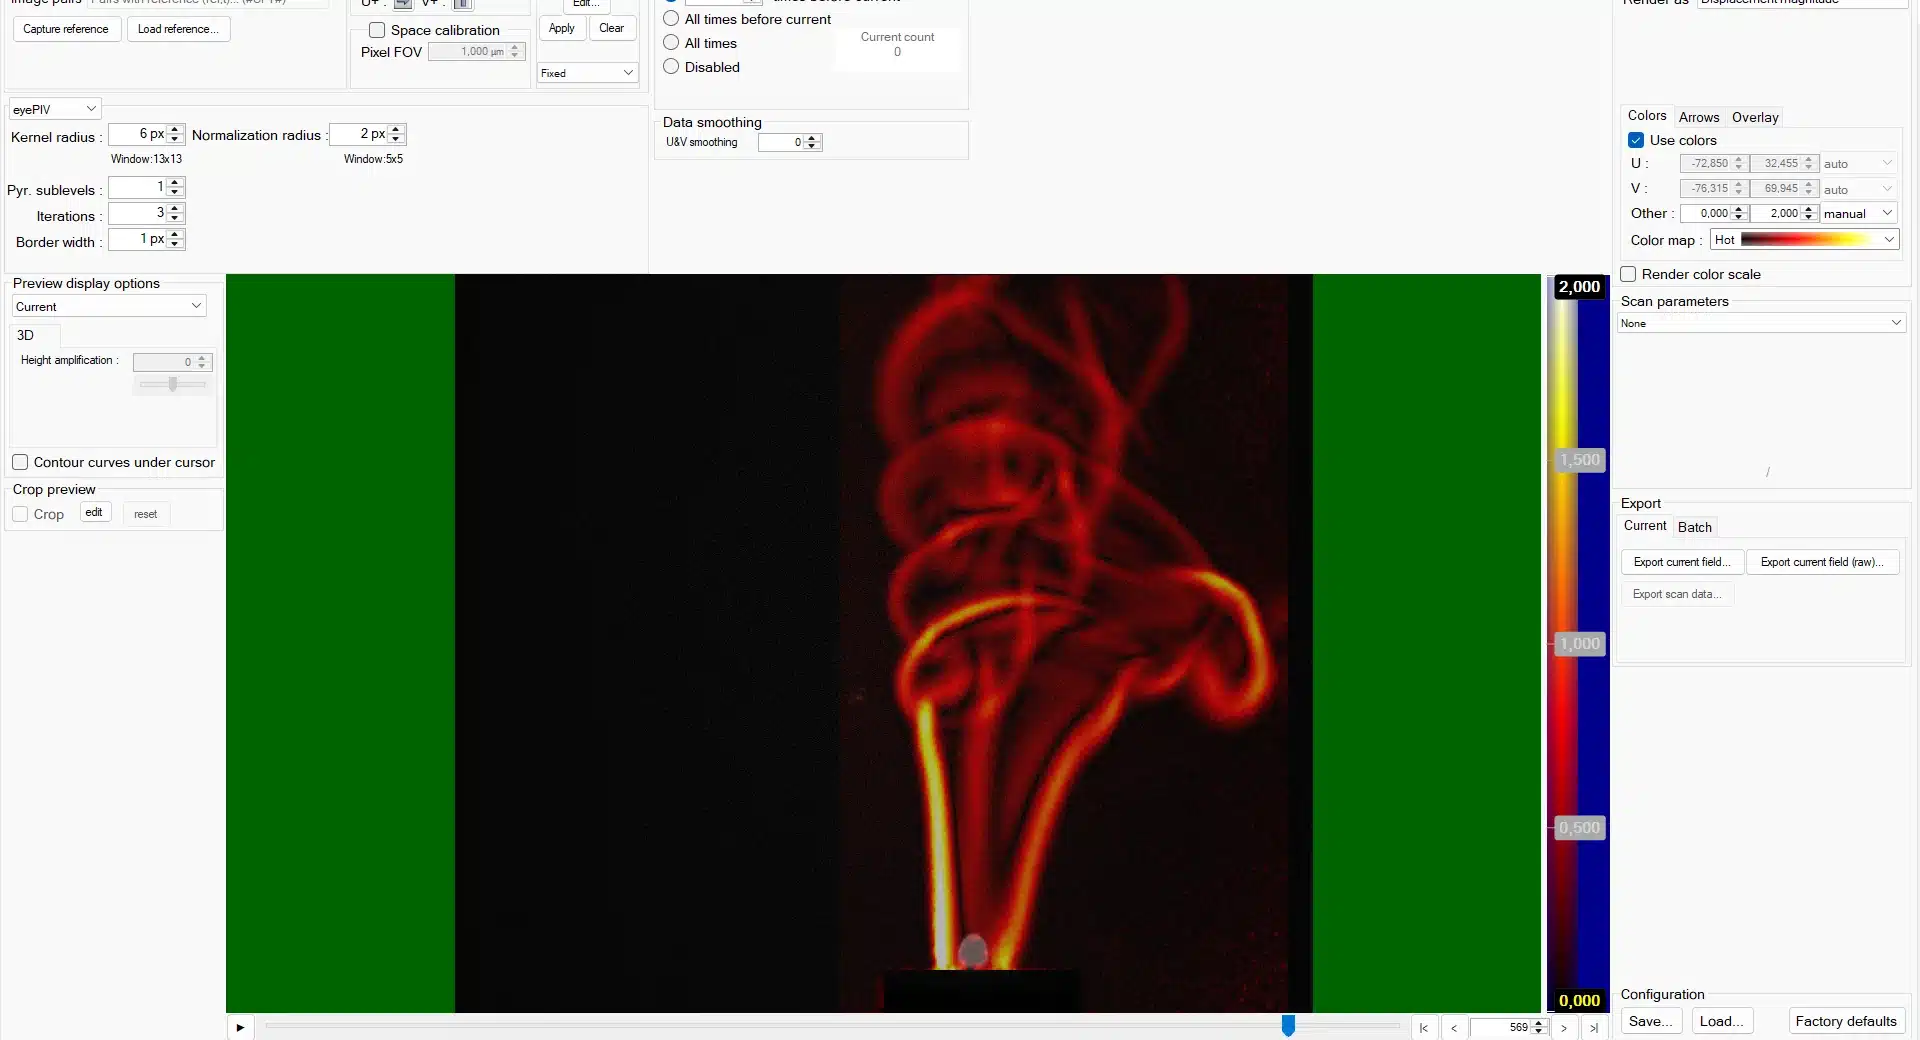
Task: Decrease Kernel radius with down arrow
Action: pos(176,139)
